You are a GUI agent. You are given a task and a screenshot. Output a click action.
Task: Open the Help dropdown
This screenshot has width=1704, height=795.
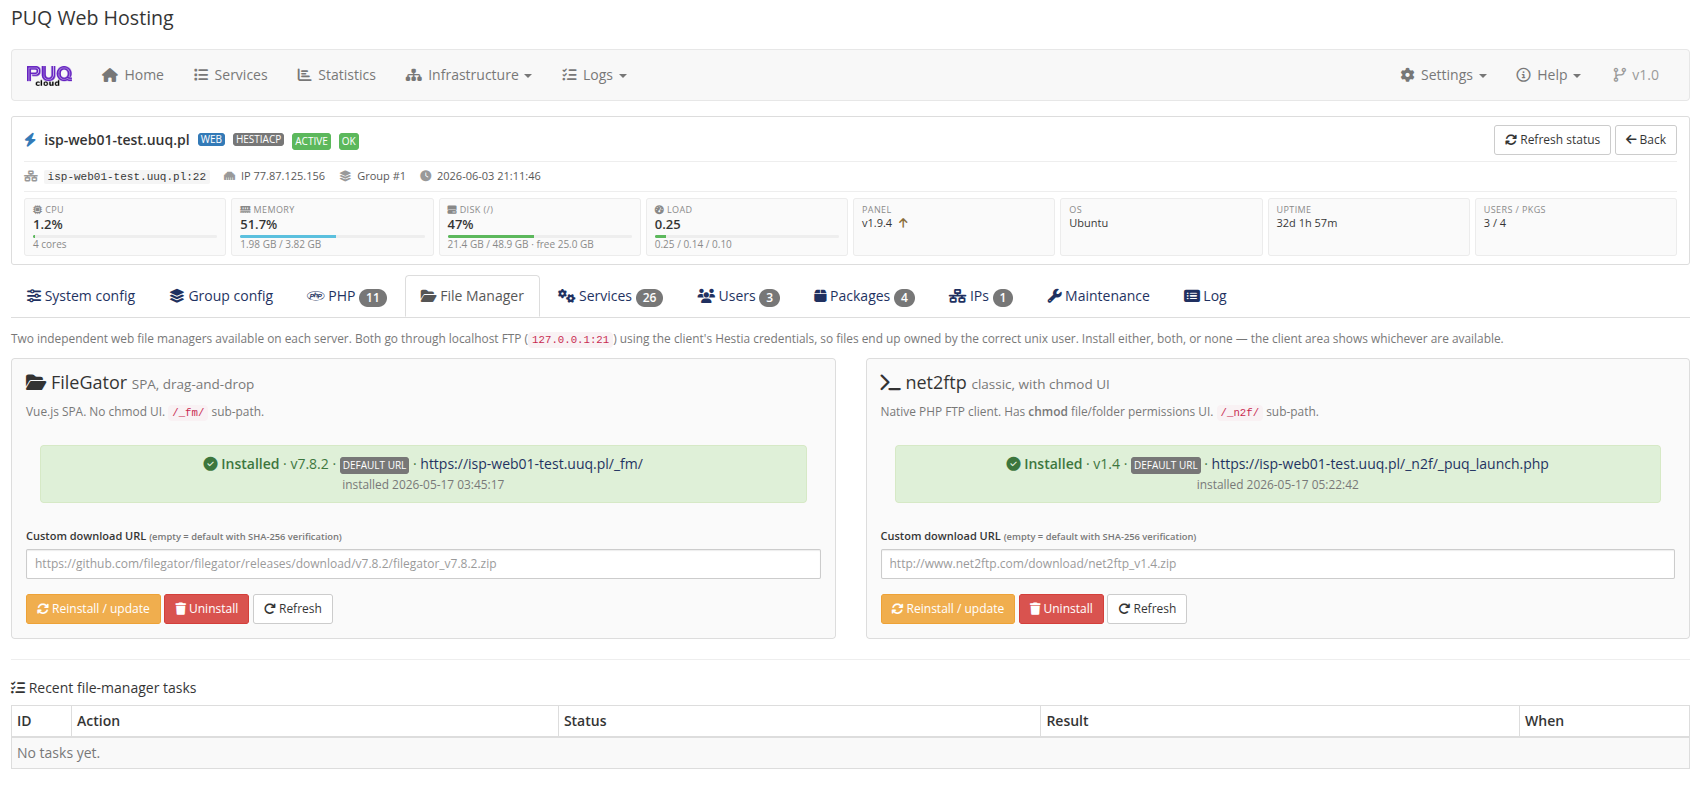coord(1548,75)
